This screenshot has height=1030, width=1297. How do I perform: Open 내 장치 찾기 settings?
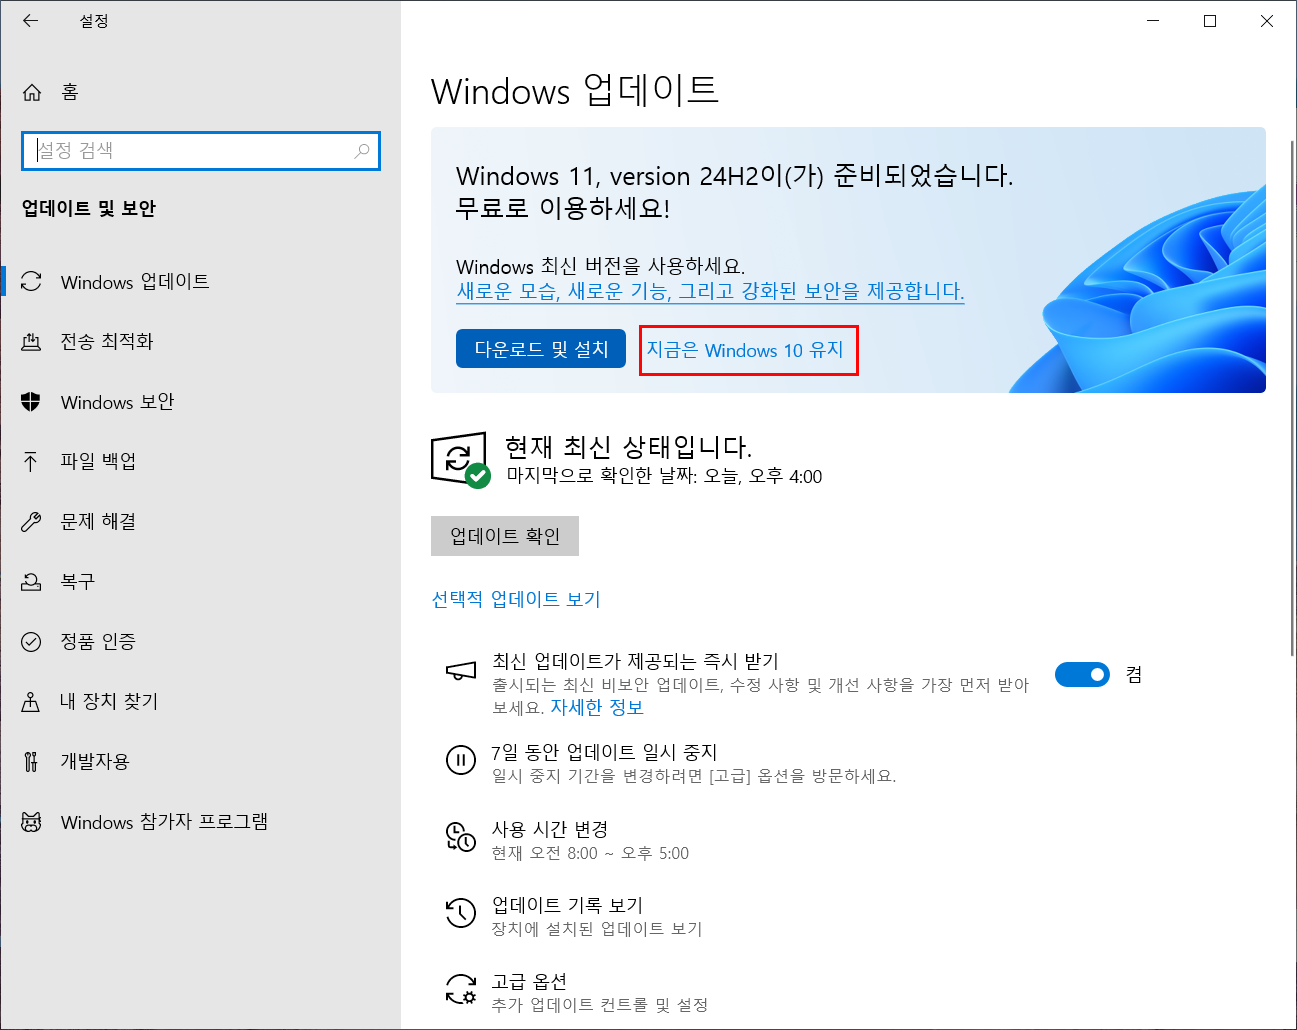pos(200,701)
